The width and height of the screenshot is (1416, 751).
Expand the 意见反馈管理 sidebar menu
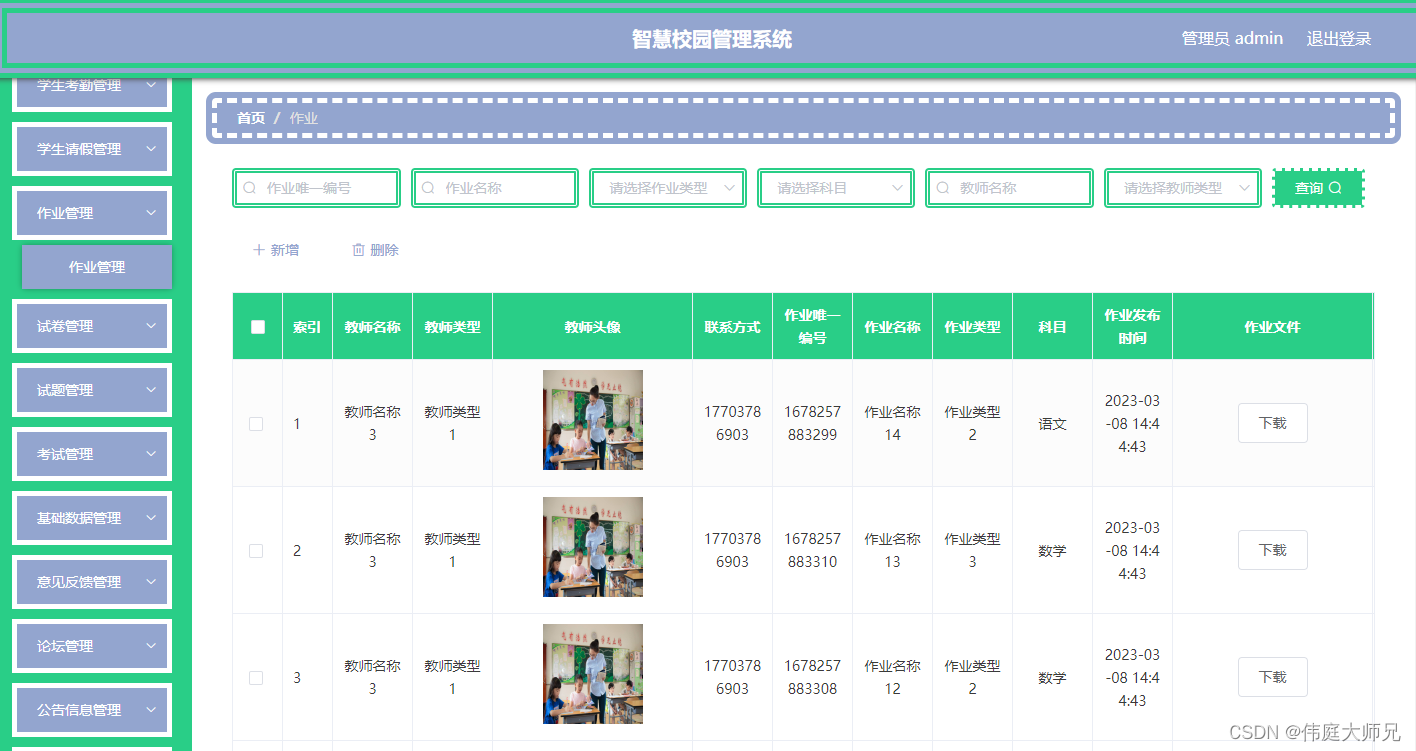(92, 582)
